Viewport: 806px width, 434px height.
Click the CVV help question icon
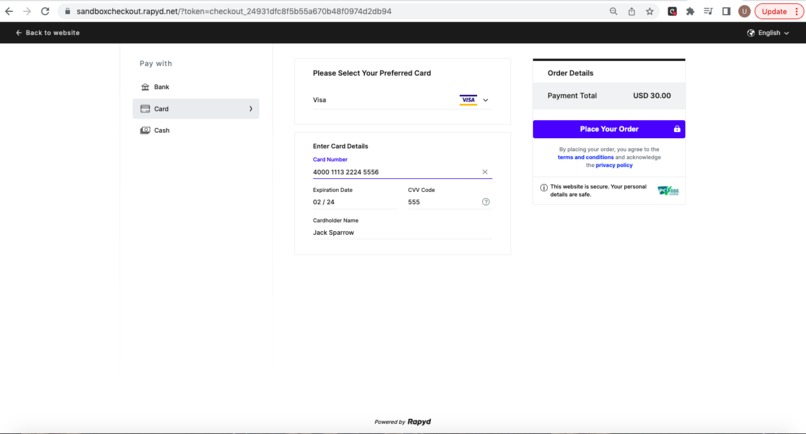coord(486,202)
